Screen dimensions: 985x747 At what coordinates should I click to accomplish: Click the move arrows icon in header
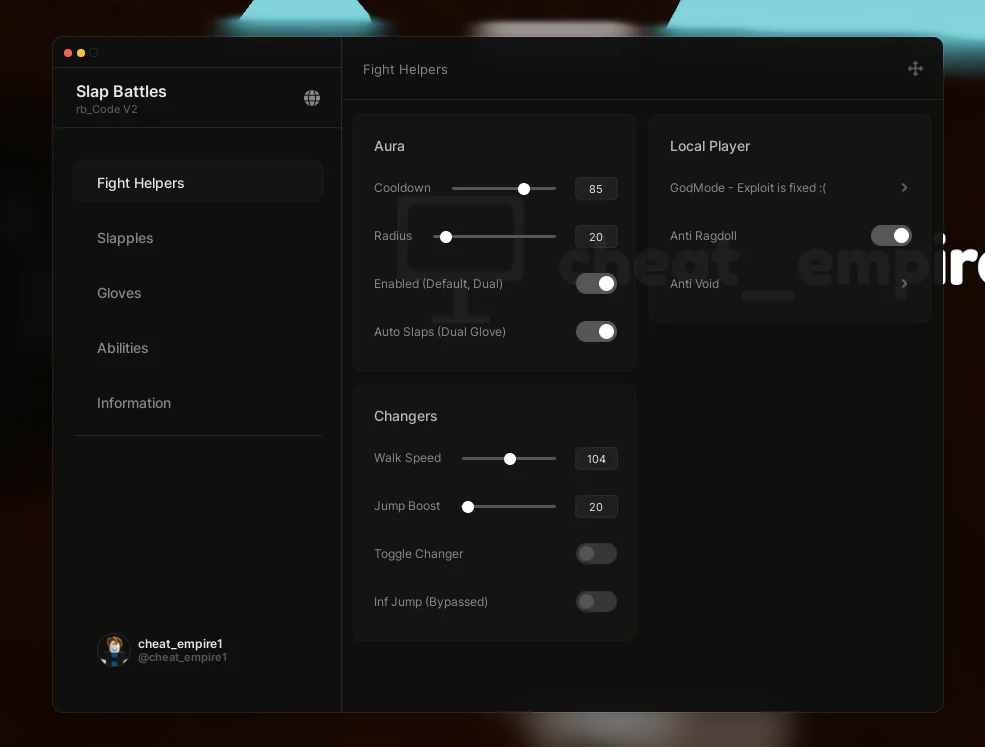(x=915, y=69)
